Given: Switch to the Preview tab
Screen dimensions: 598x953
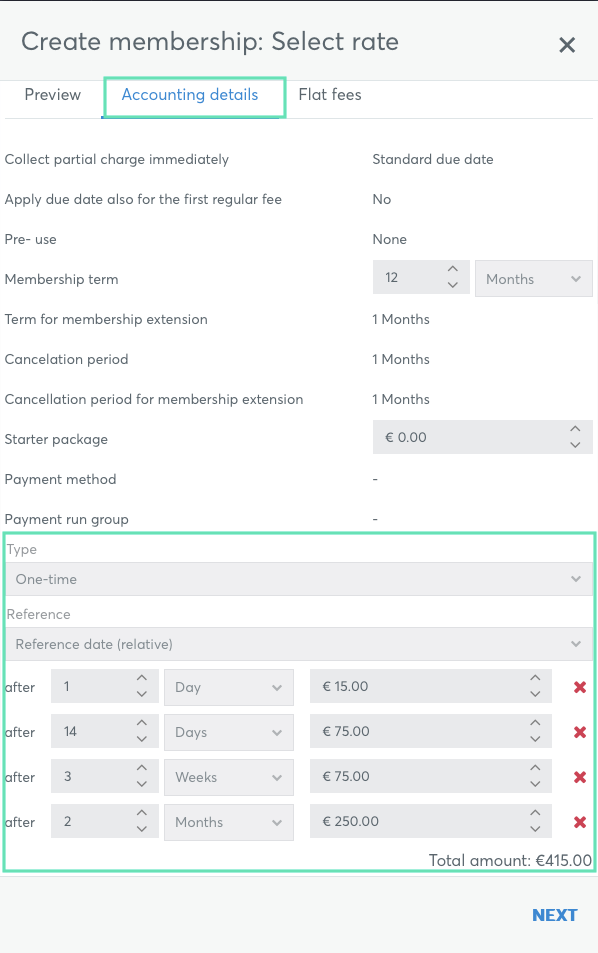Looking at the screenshot, I should pyautogui.click(x=53, y=95).
